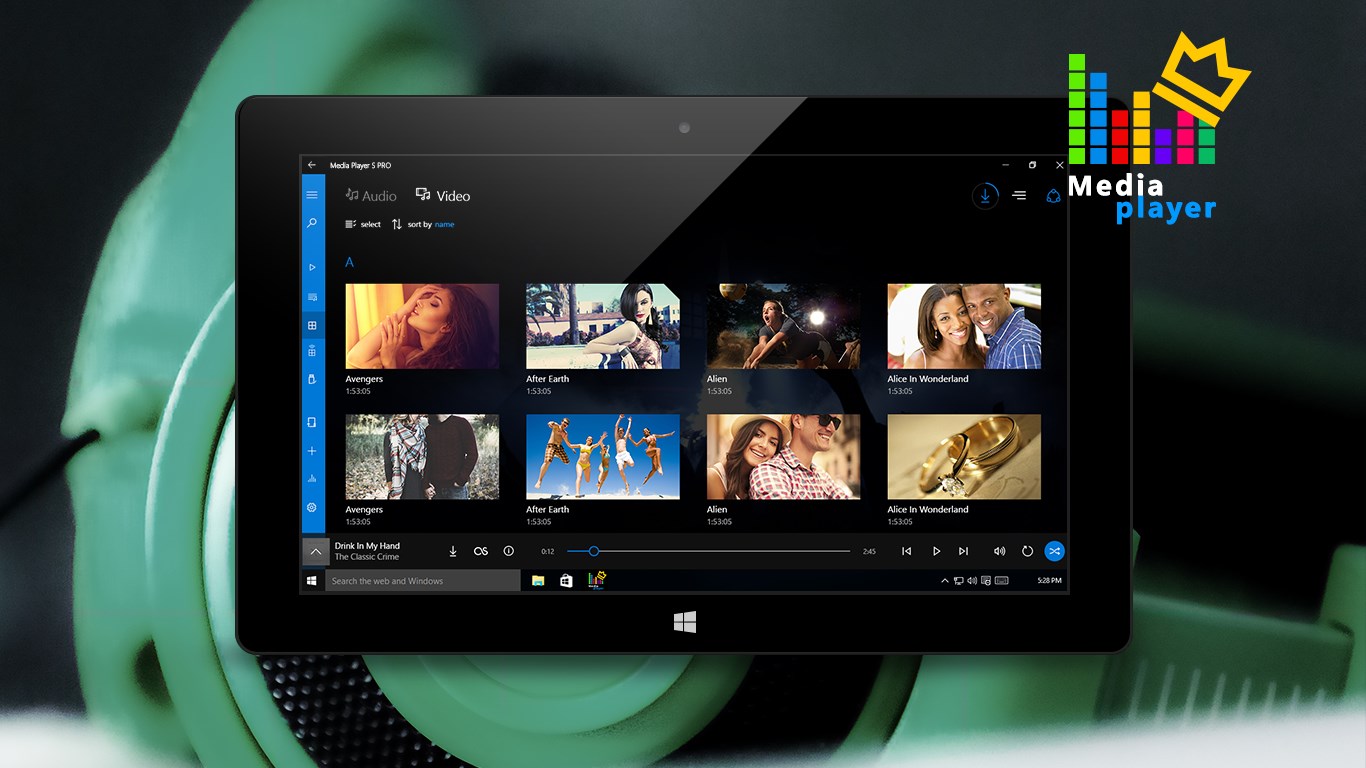Enable shuffle playback
This screenshot has height=768, width=1366.
[x=1054, y=551]
